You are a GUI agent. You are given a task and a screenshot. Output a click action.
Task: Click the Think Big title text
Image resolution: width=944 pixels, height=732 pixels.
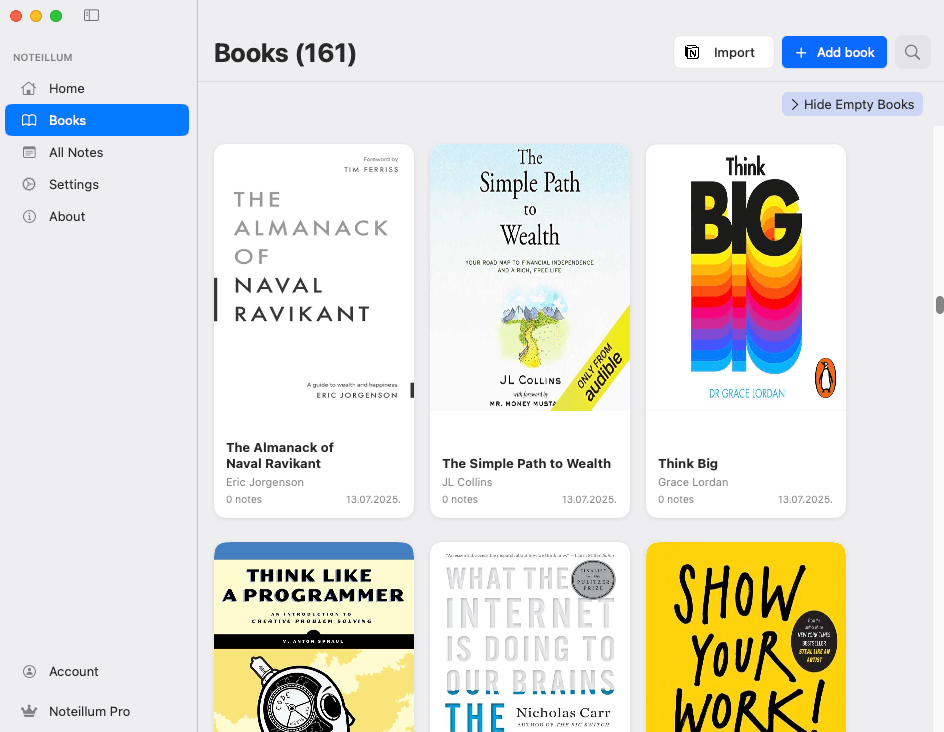point(688,464)
